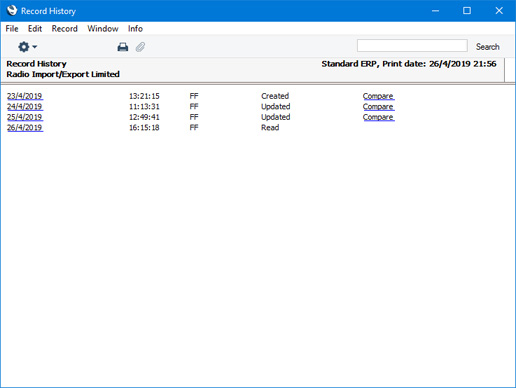Viewport: 516px width, 388px height.
Task: Open the Info menu
Action: [x=135, y=29]
